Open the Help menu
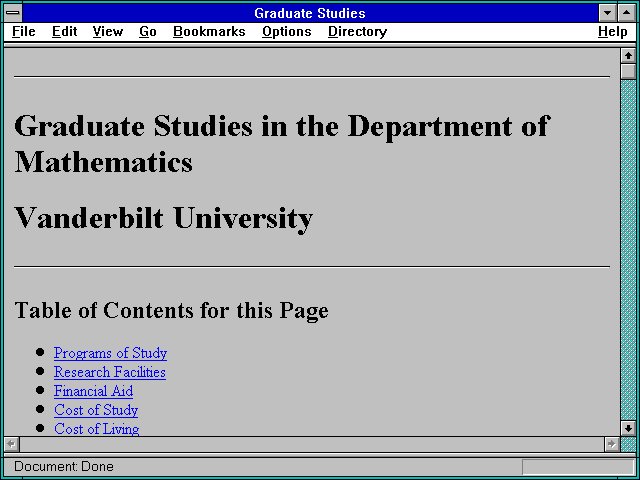The image size is (640, 480). click(x=613, y=32)
